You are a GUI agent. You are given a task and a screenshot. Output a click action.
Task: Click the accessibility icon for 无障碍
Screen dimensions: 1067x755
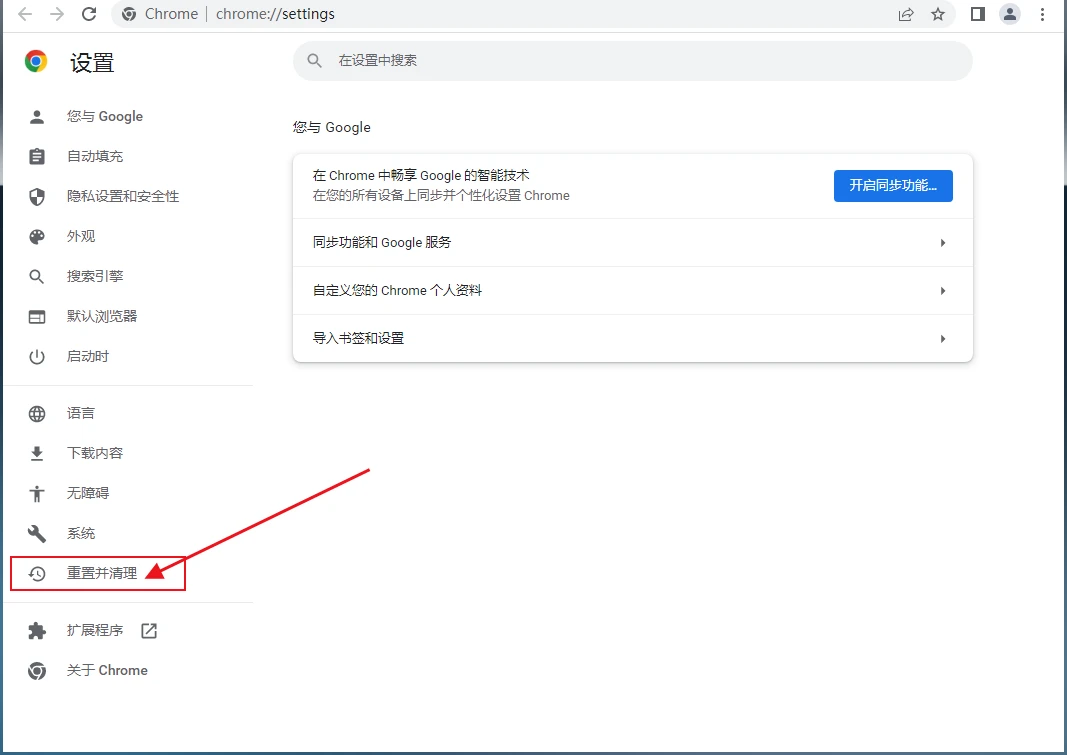tap(37, 494)
